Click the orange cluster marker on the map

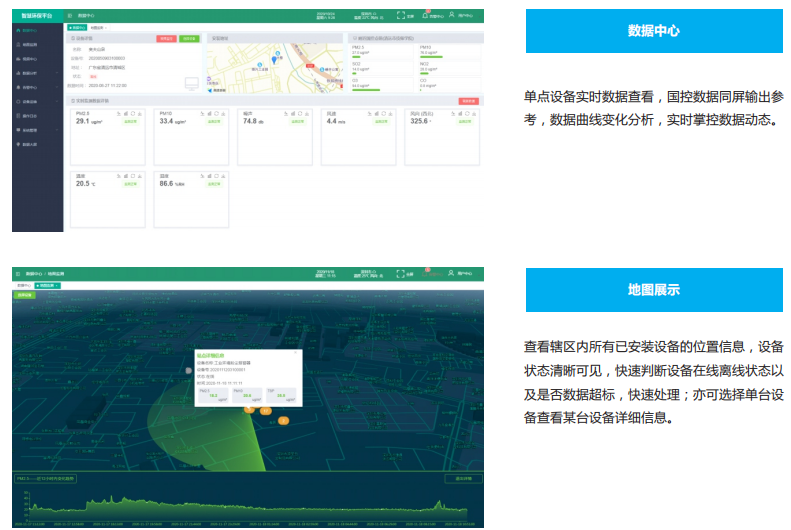tap(266, 410)
